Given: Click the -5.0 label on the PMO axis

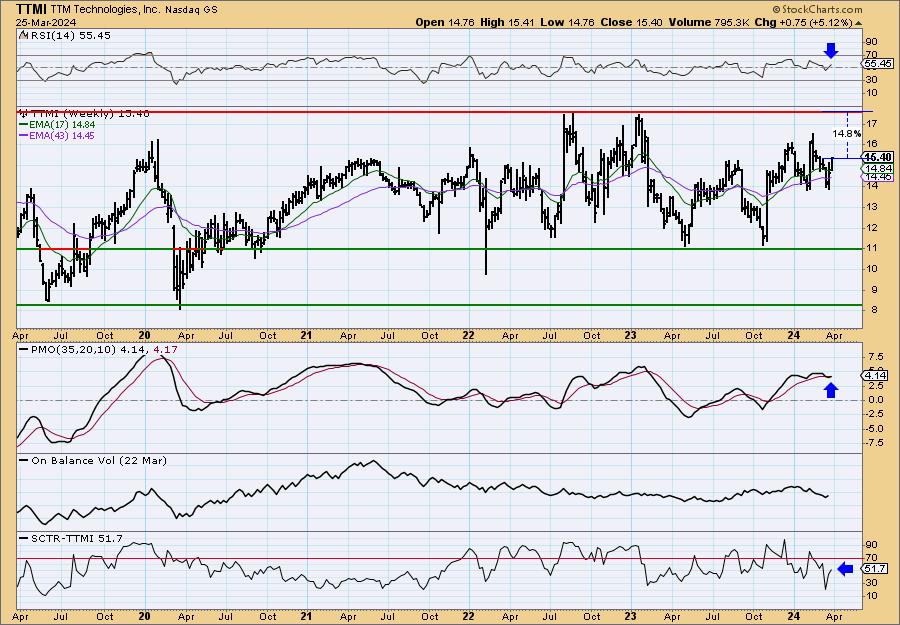Looking at the screenshot, I should 874,428.
